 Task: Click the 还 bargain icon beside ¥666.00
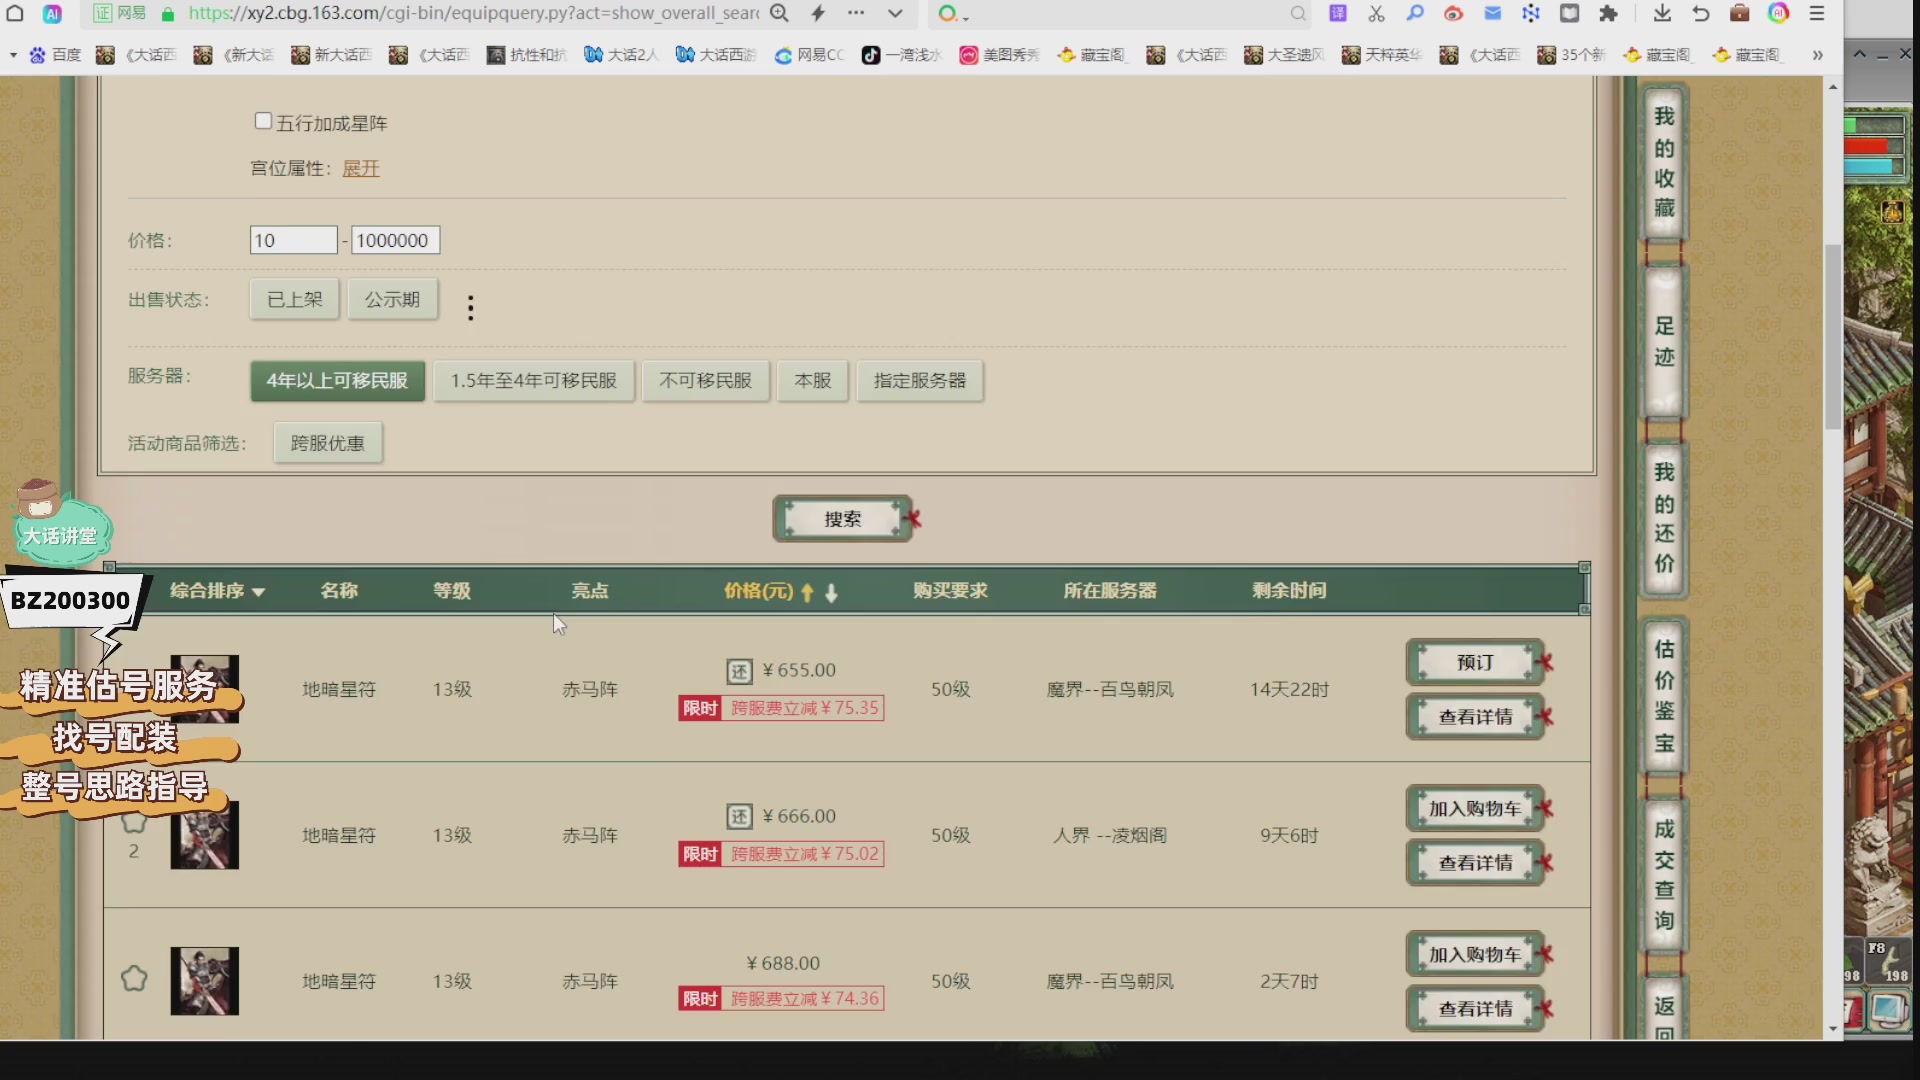tap(739, 817)
